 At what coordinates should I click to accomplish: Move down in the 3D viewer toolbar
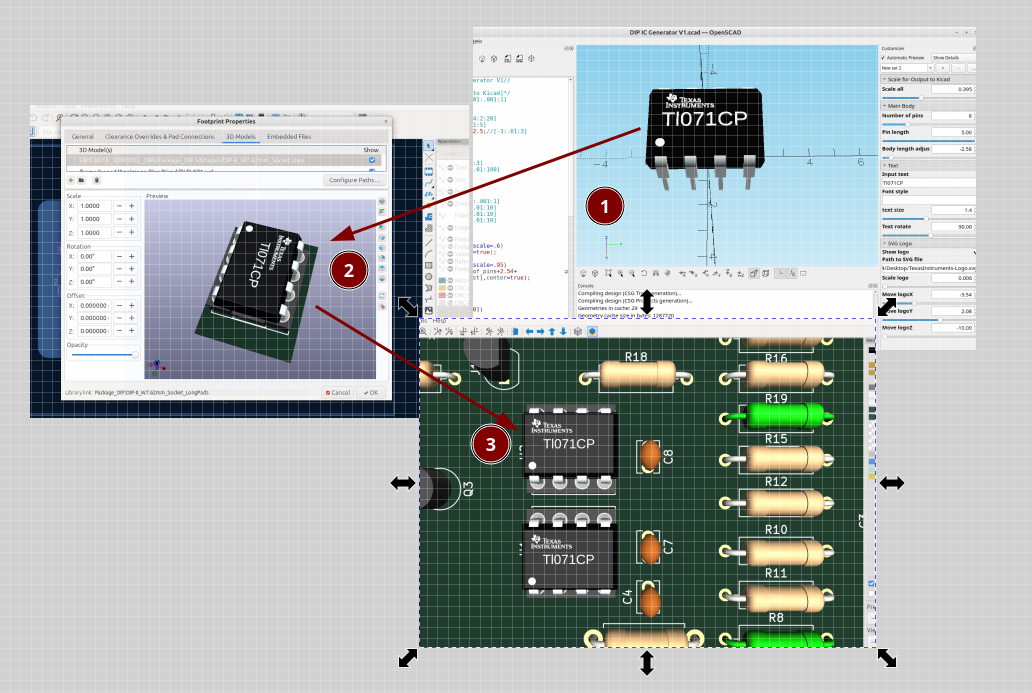pyautogui.click(x=563, y=332)
